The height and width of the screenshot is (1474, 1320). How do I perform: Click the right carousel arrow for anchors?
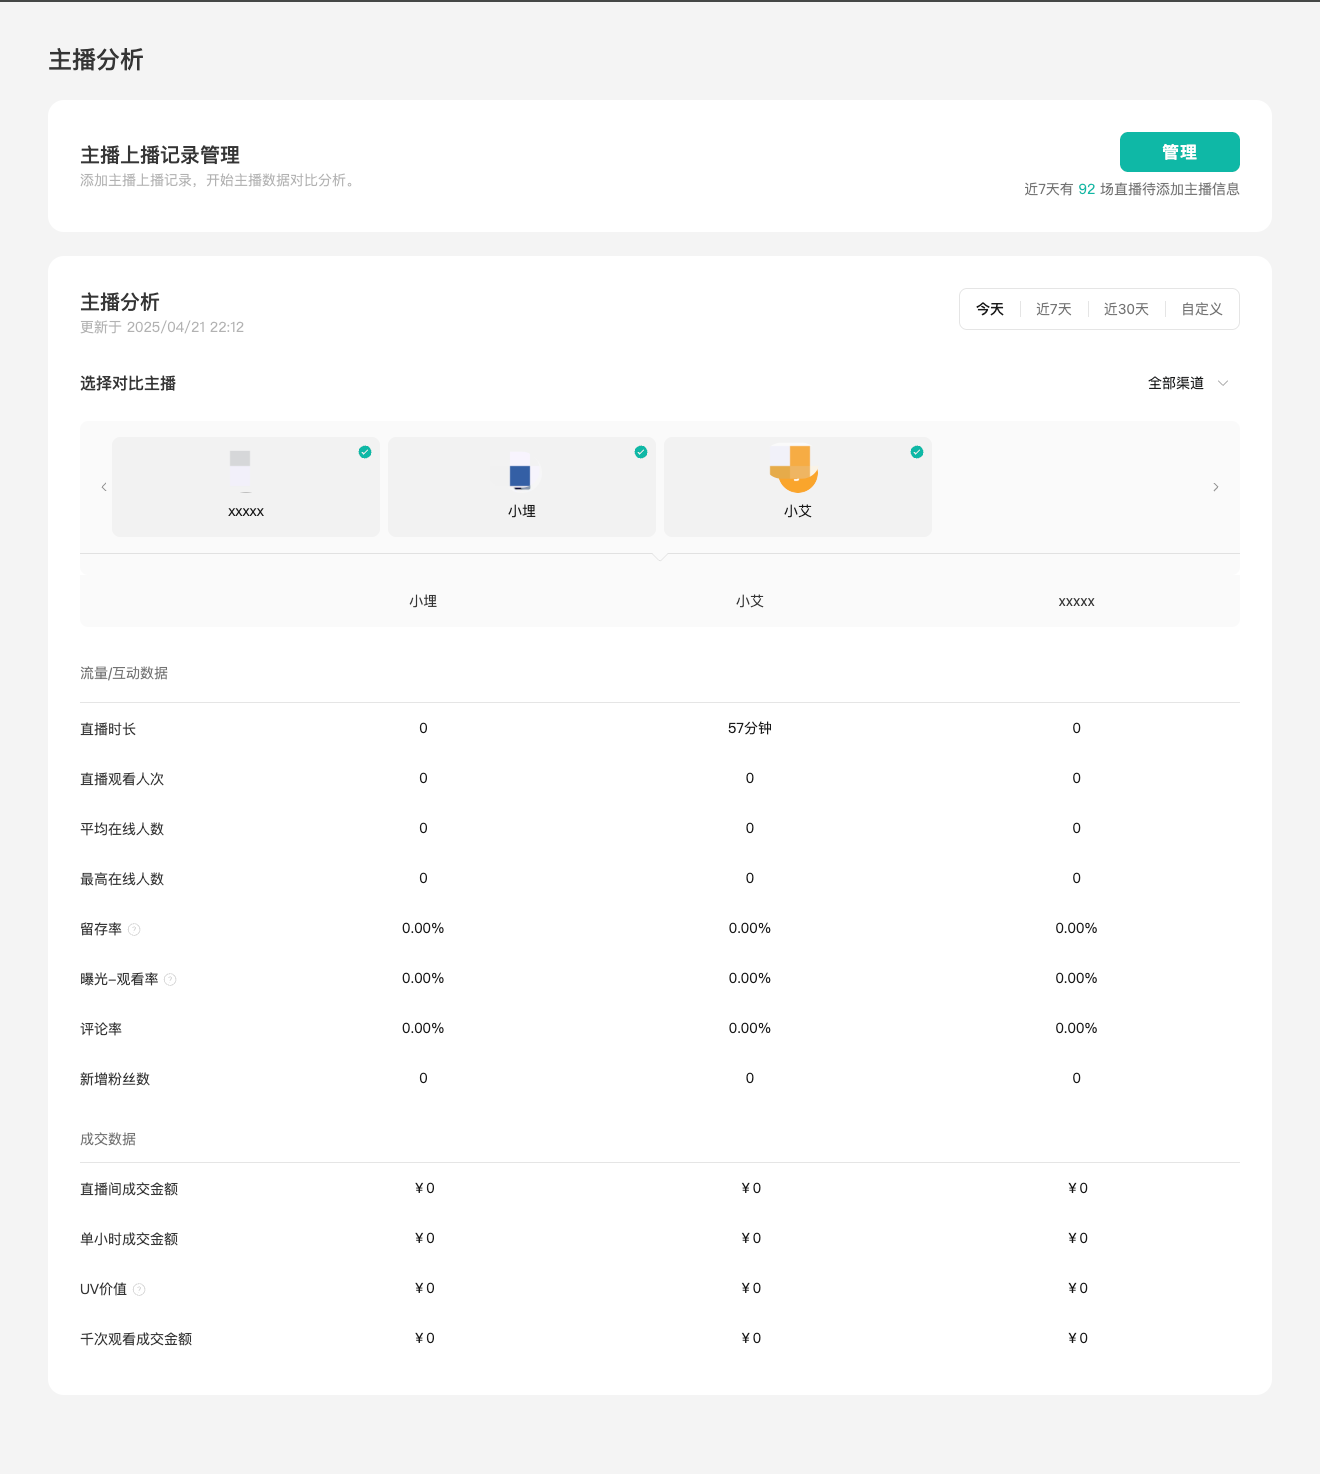pos(1215,487)
